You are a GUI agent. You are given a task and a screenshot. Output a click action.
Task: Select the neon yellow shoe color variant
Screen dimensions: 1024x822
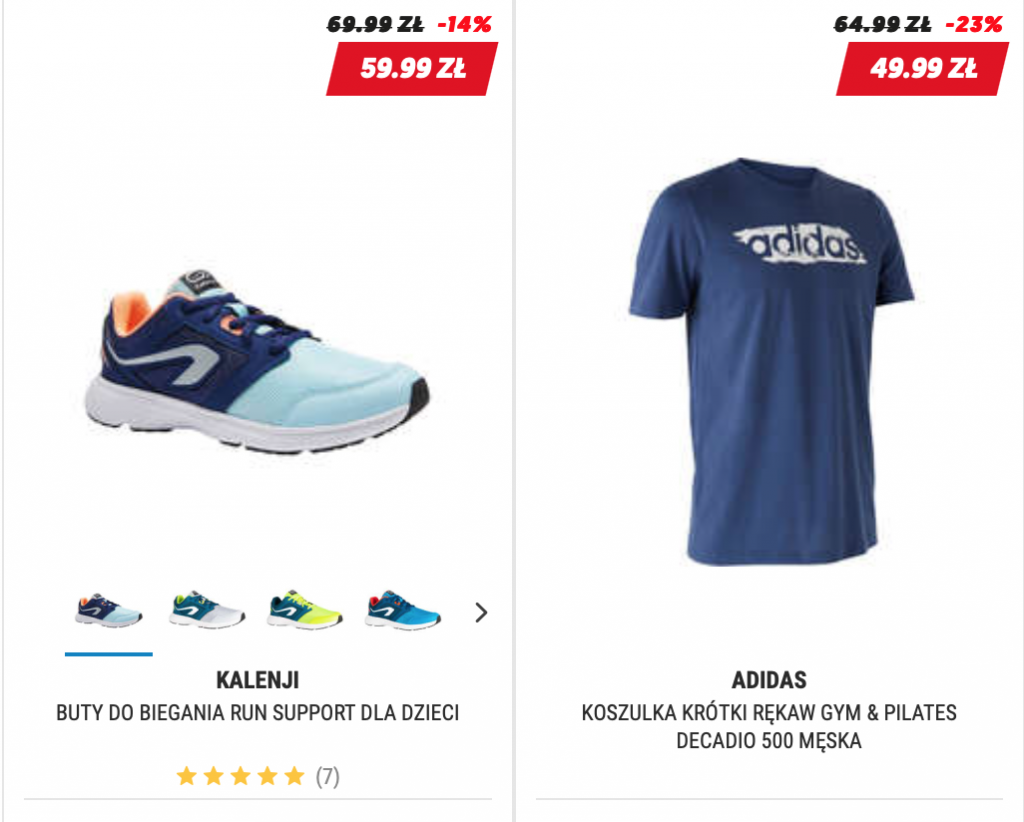click(x=304, y=611)
